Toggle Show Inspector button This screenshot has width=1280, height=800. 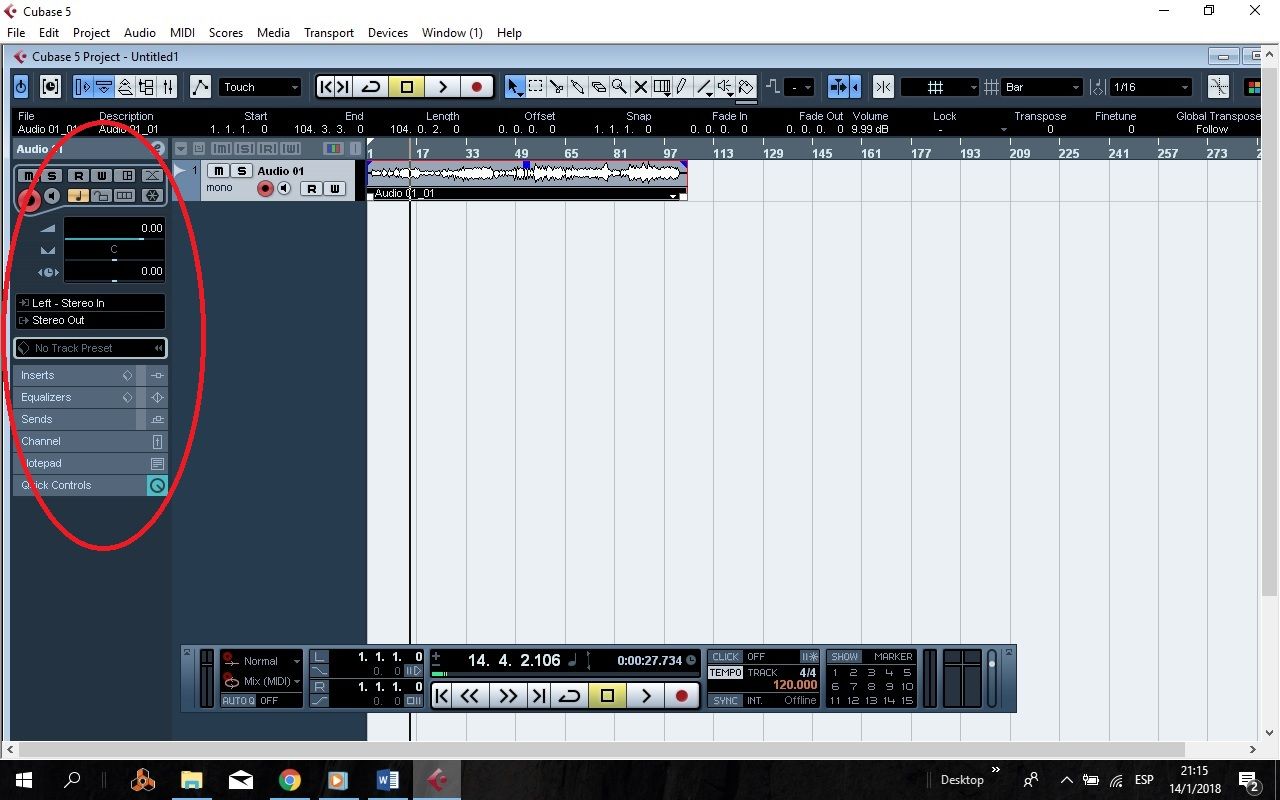coord(83,87)
